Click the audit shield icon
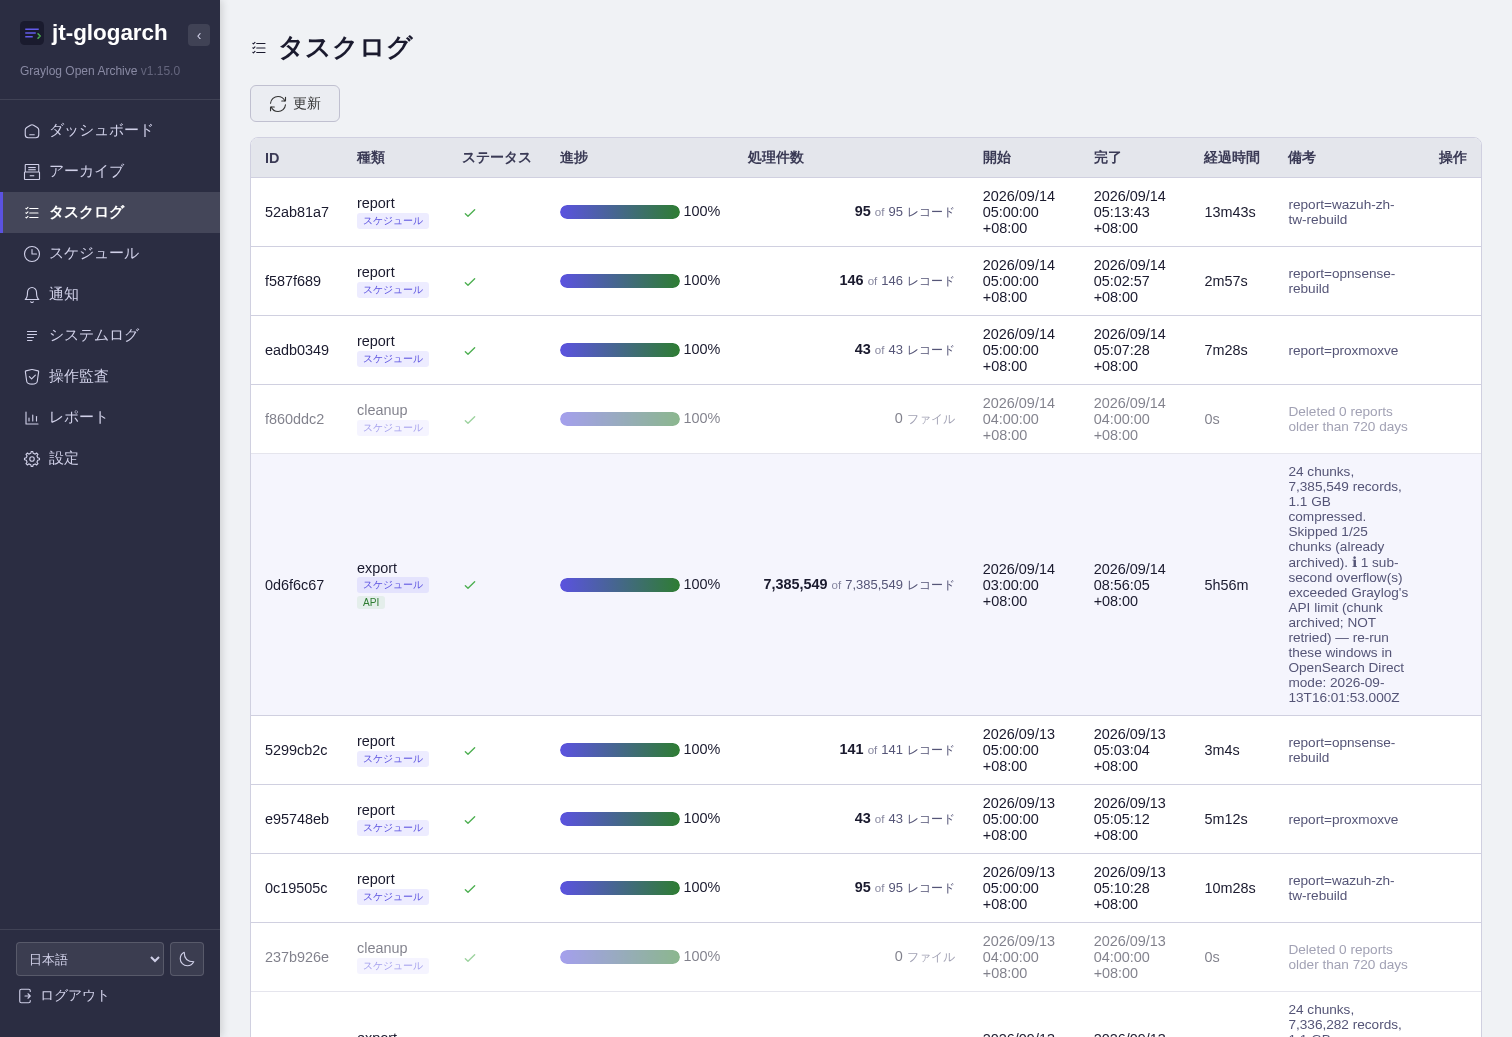This screenshot has height=1037, width=1512. point(32,377)
